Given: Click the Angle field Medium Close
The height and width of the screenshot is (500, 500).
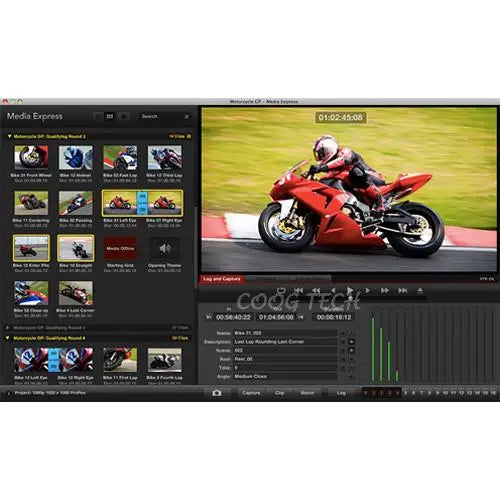Looking at the screenshot, I should pyautogui.click(x=285, y=376).
